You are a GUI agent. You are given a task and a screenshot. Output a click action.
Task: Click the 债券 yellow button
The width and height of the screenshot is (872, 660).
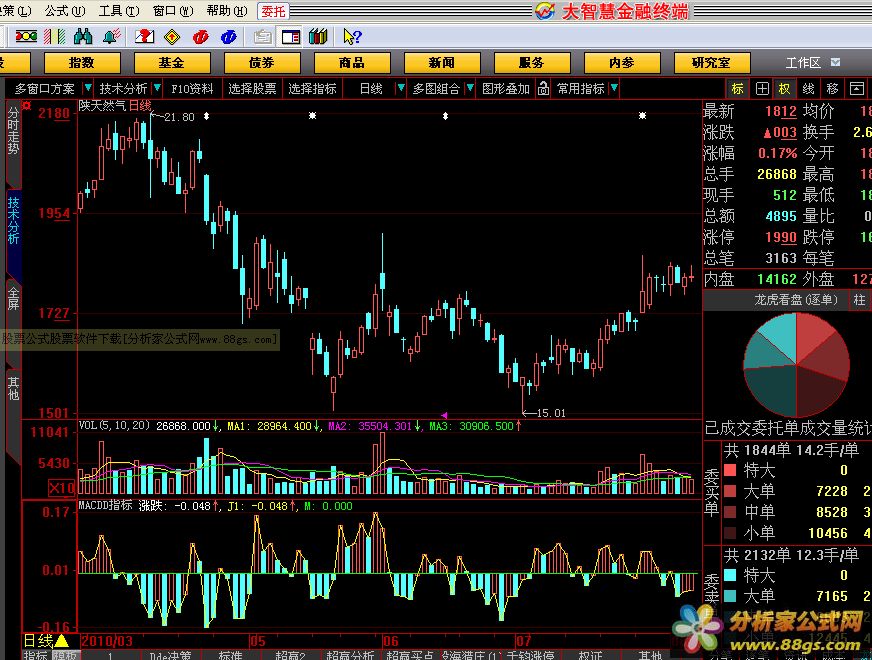point(262,63)
